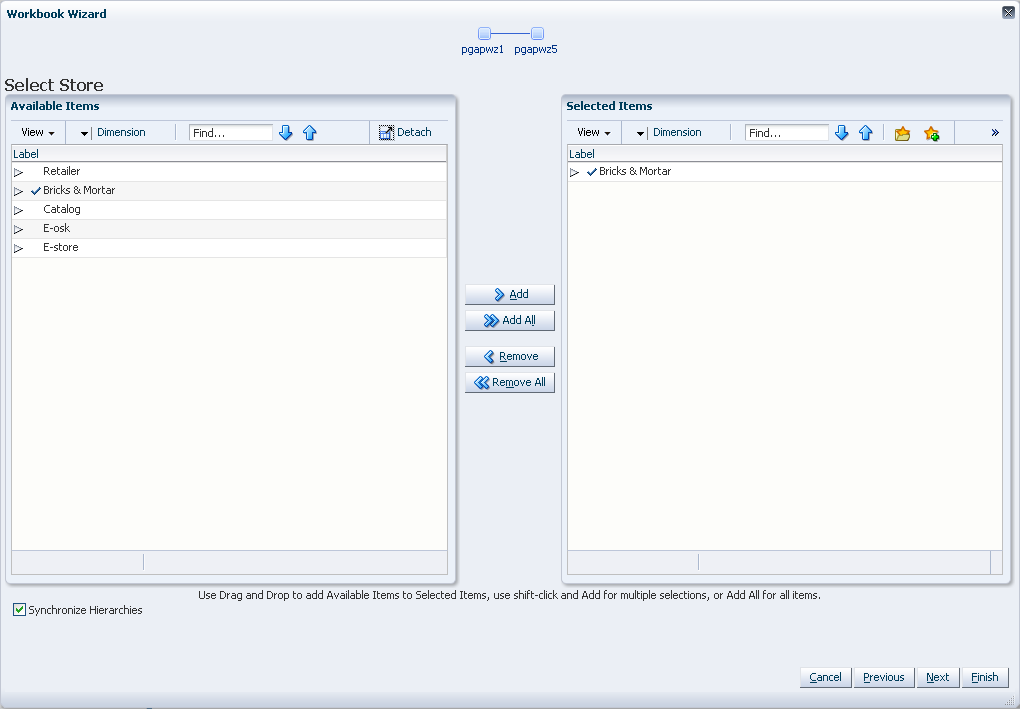
Task: Click the Remove button
Action: [510, 356]
